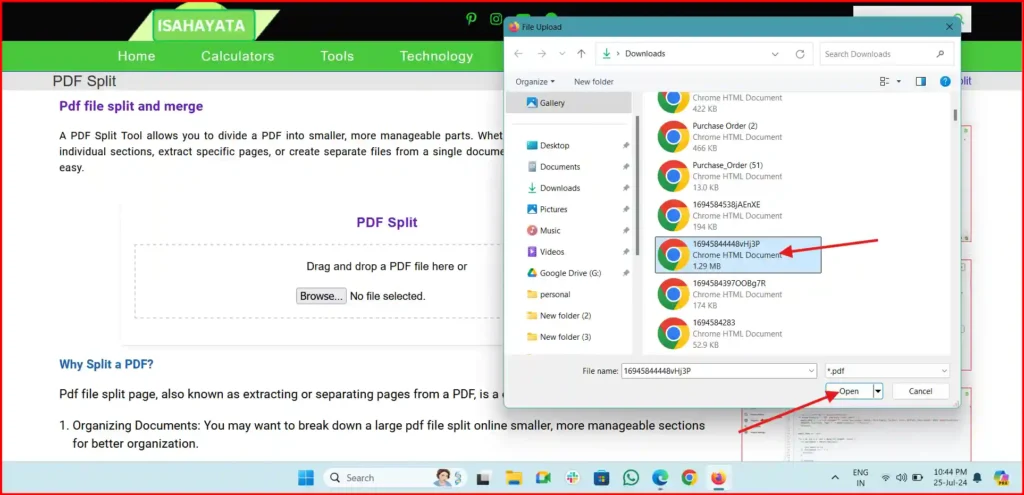Select file 16945844448vHj3P
The image size is (1024, 495).
(x=738, y=255)
